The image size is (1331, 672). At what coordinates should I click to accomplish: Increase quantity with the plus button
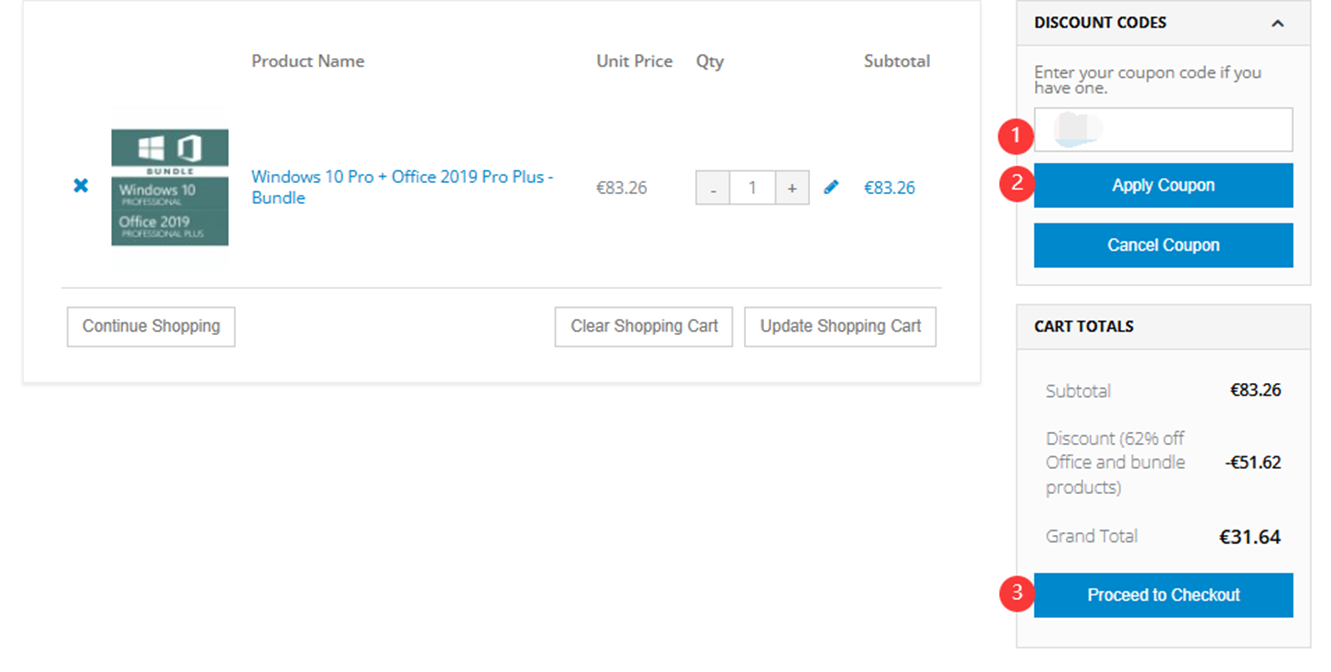[x=792, y=188]
